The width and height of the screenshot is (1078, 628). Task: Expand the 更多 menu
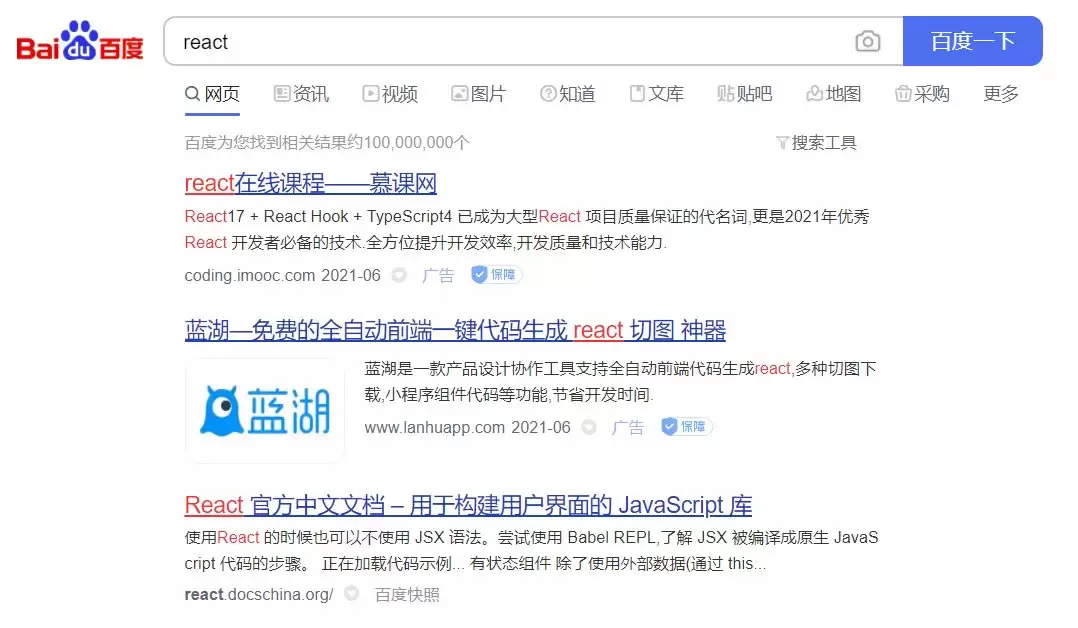click(x=1001, y=94)
